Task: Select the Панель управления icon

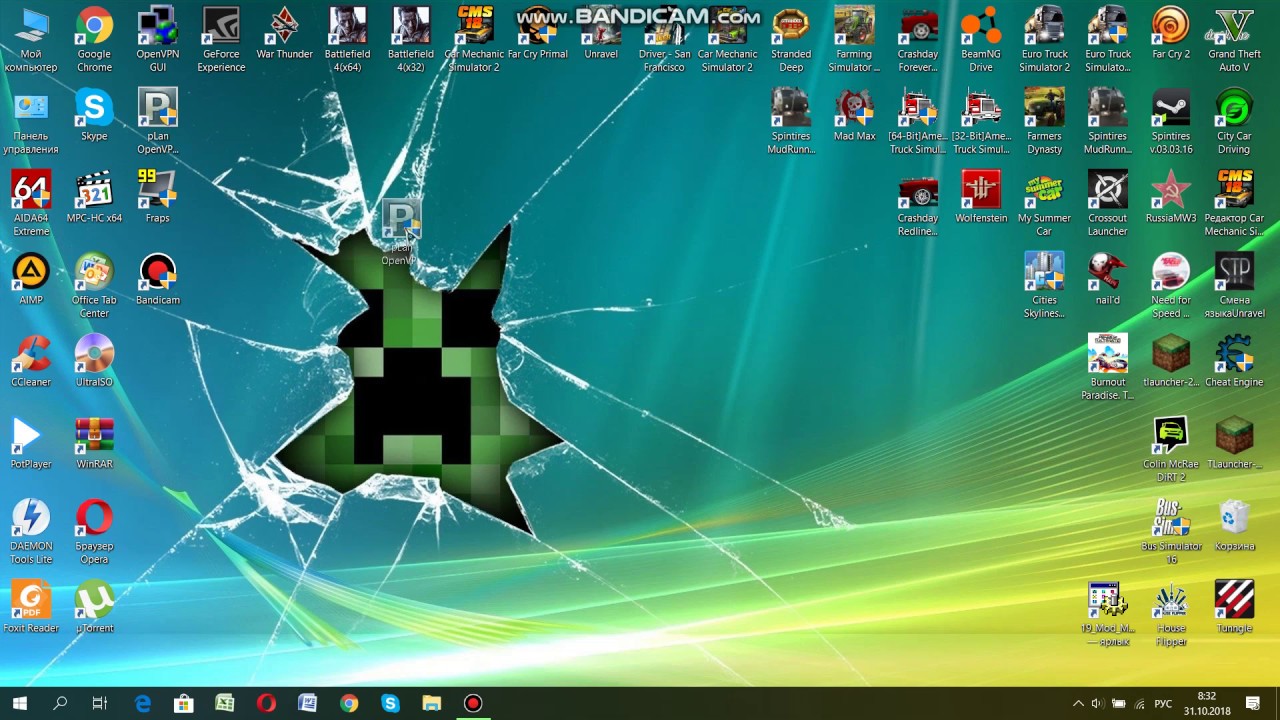Action: tap(31, 120)
